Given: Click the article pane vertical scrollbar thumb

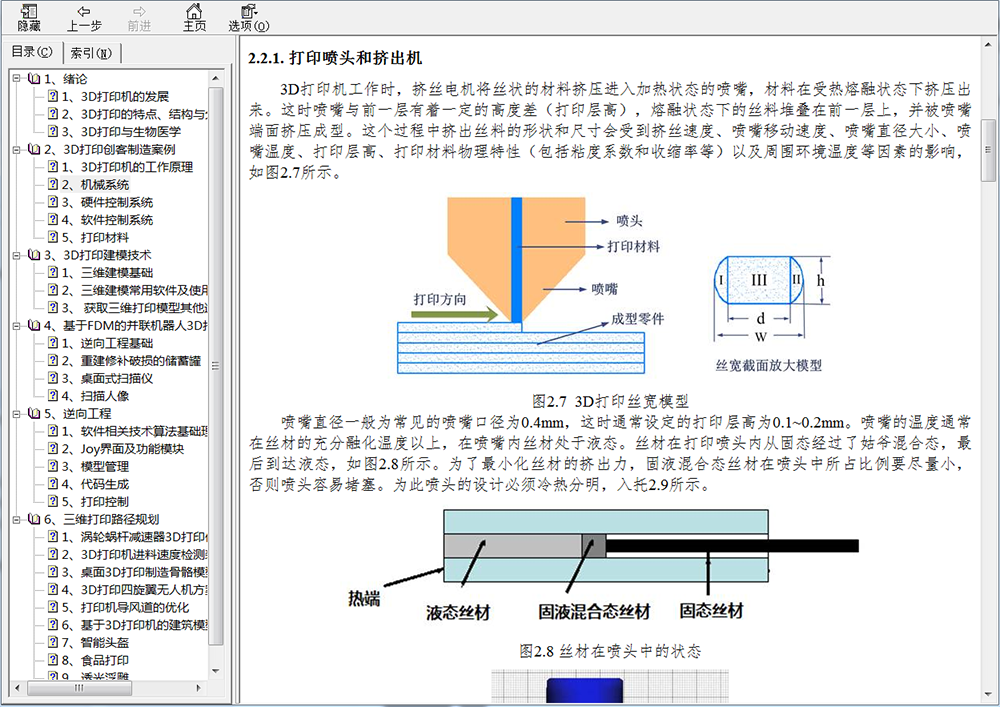Looking at the screenshot, I should (x=989, y=150).
